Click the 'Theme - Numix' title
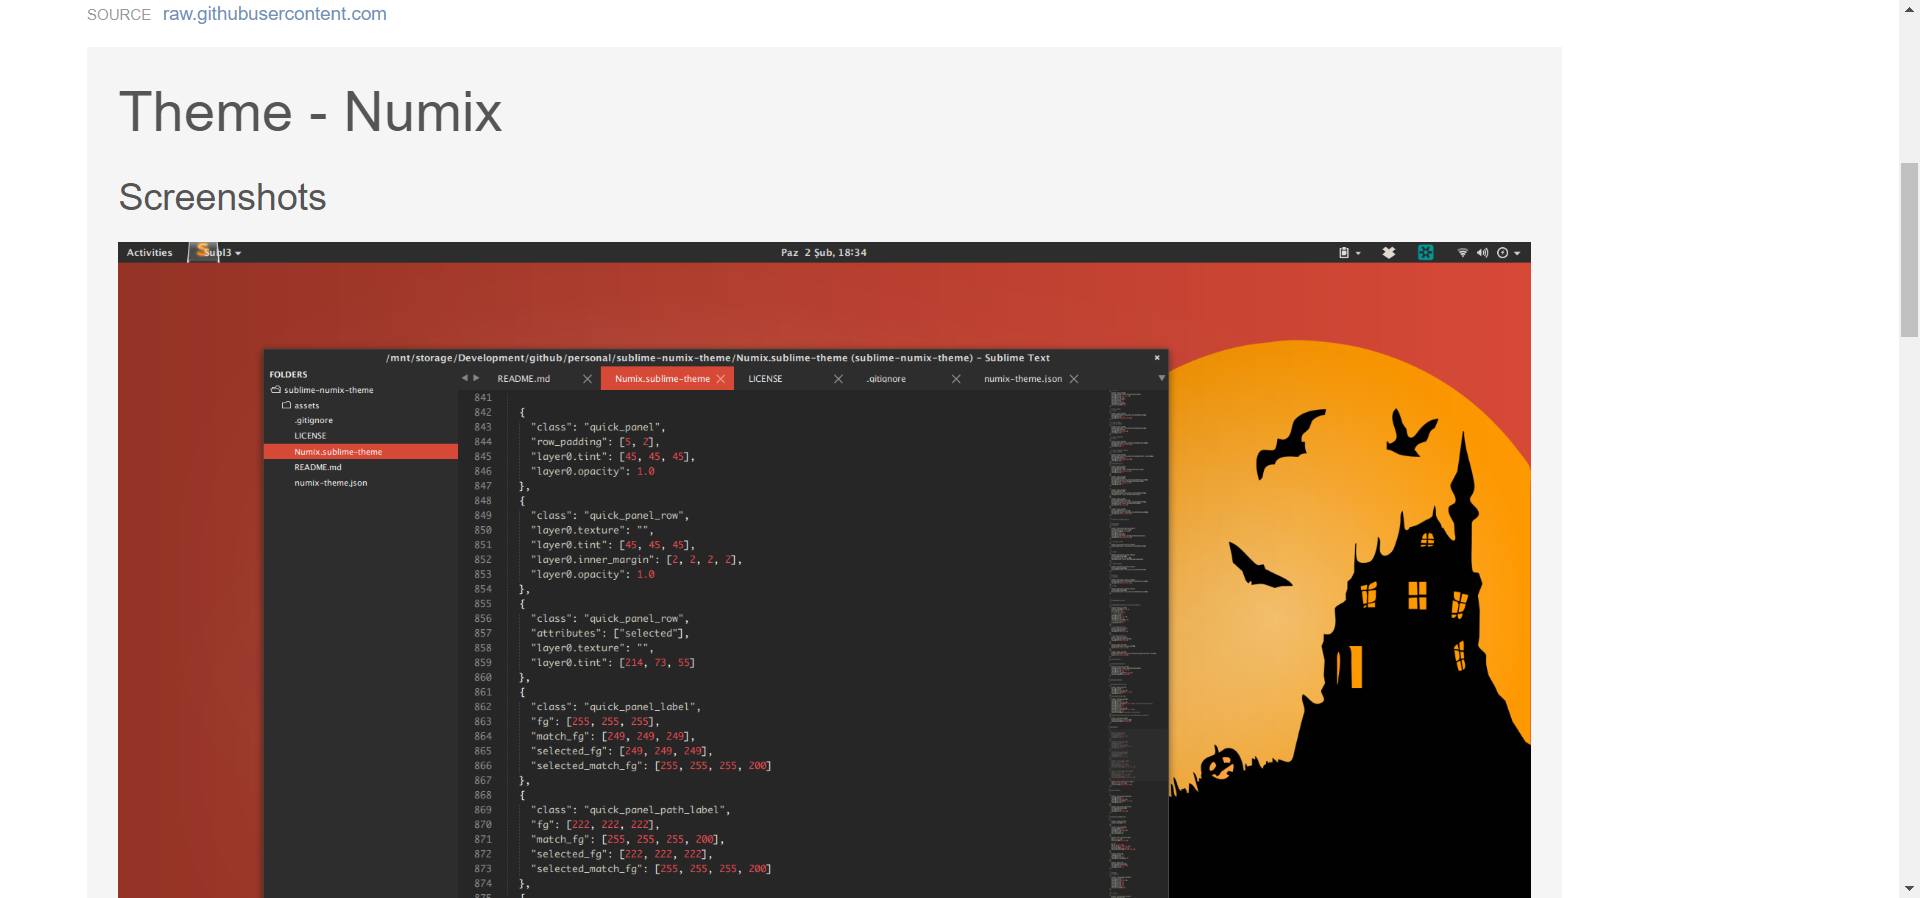Image resolution: width=1920 pixels, height=898 pixels. [x=310, y=111]
